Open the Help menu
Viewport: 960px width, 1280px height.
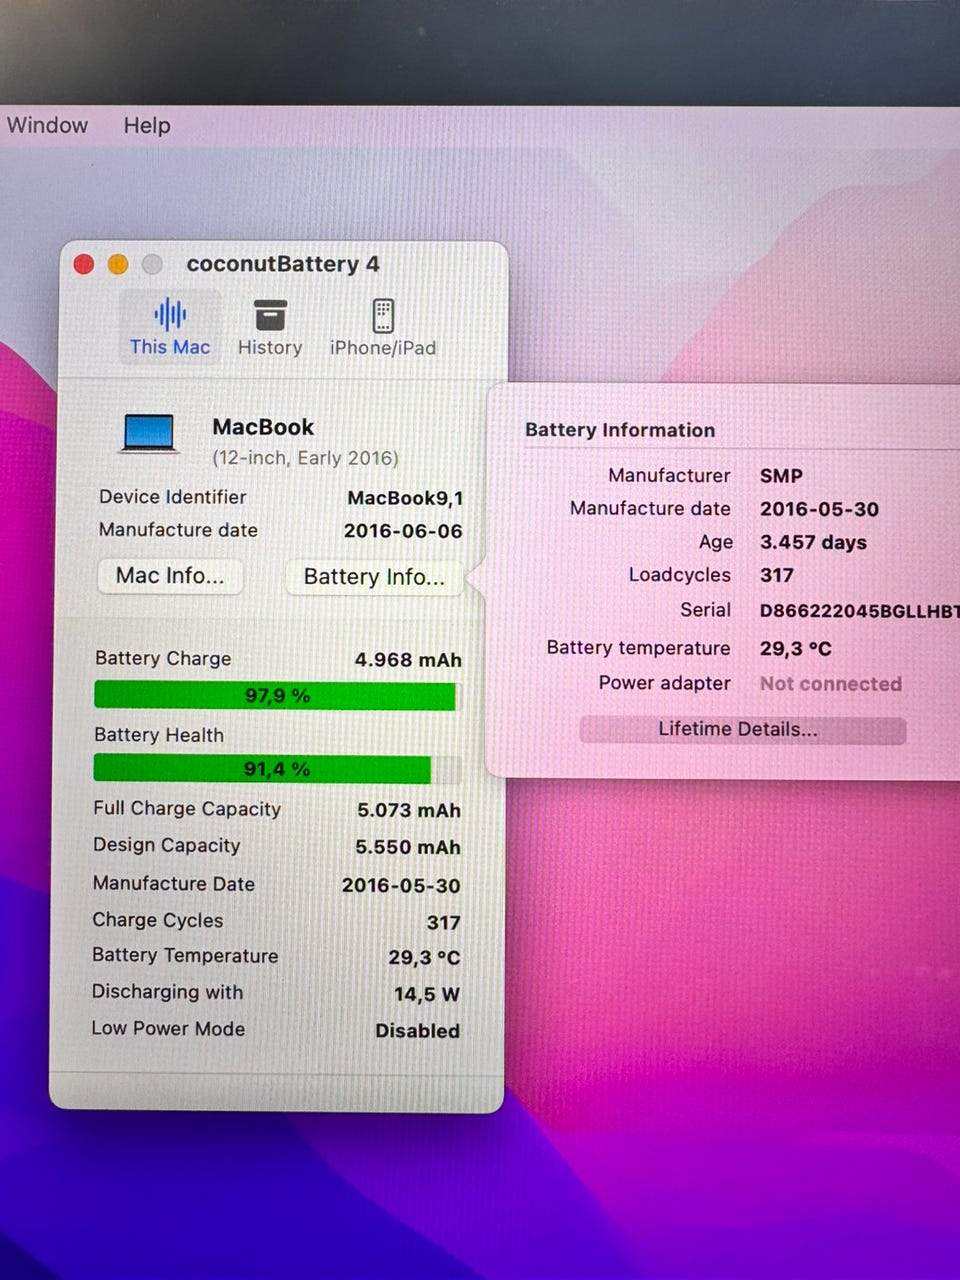[x=147, y=126]
